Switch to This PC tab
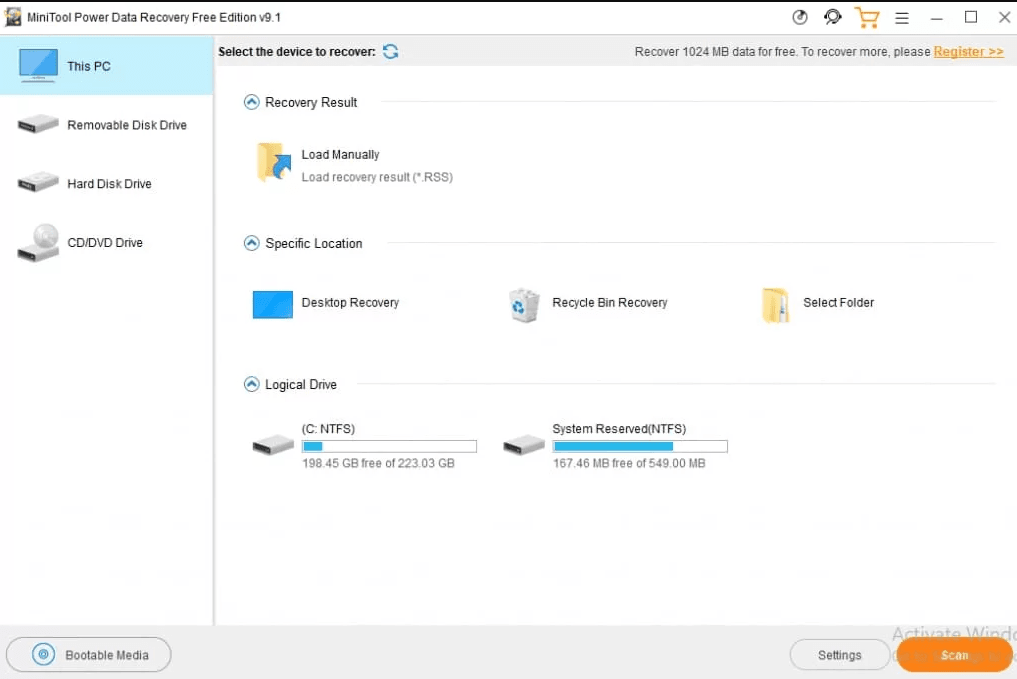 click(x=106, y=66)
